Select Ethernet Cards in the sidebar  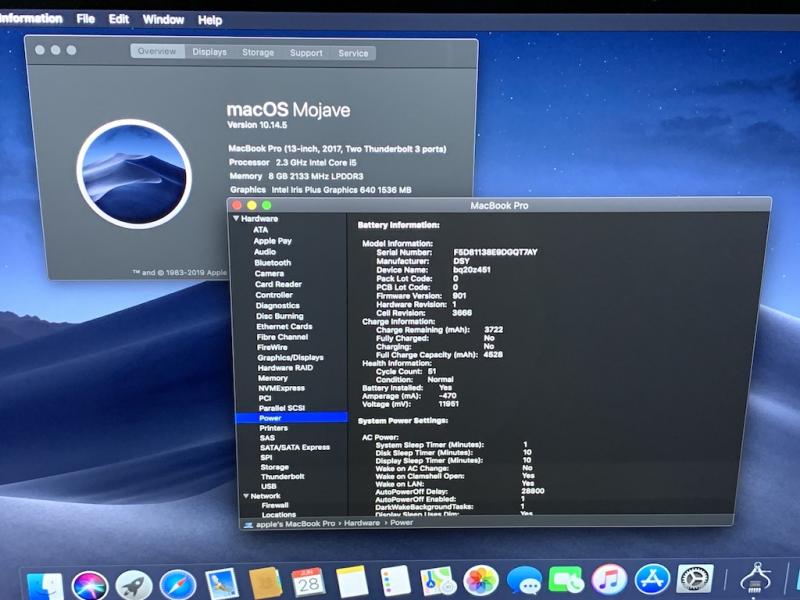(284, 327)
